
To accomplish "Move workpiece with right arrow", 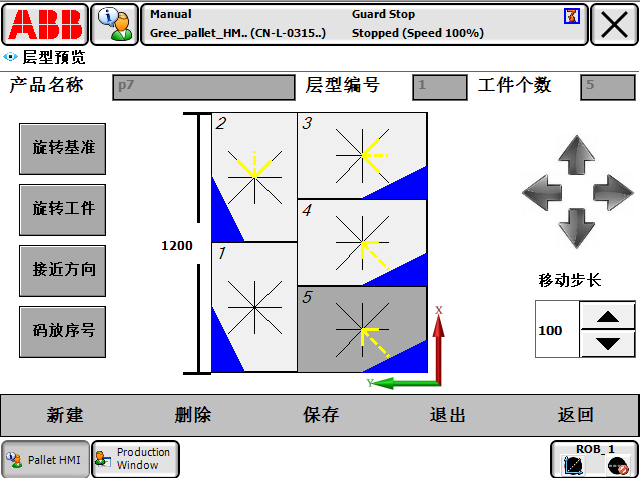I will (x=613, y=192).
